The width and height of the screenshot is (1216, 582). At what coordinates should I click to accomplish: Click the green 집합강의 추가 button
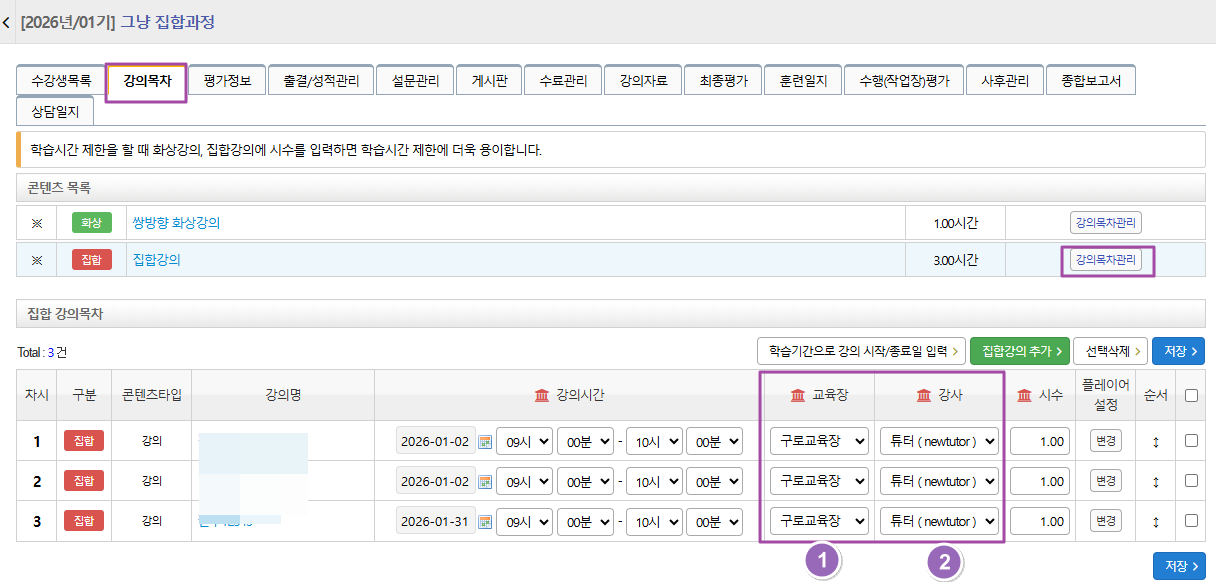point(1019,351)
